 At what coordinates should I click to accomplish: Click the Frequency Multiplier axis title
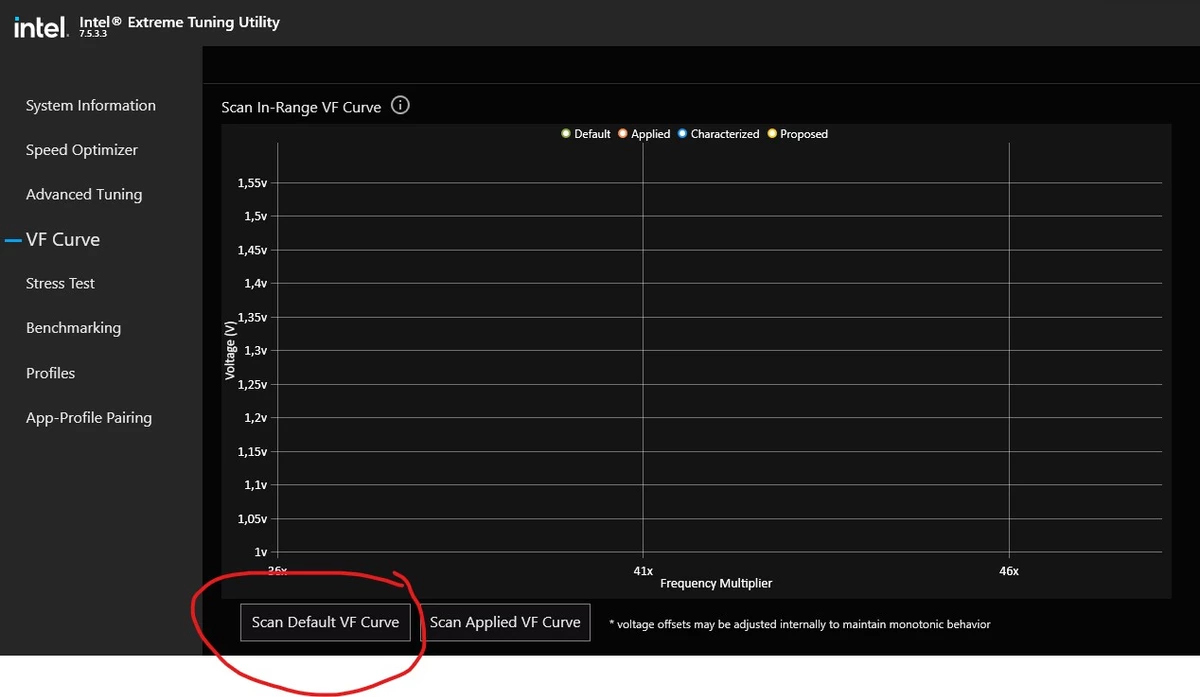pos(716,583)
